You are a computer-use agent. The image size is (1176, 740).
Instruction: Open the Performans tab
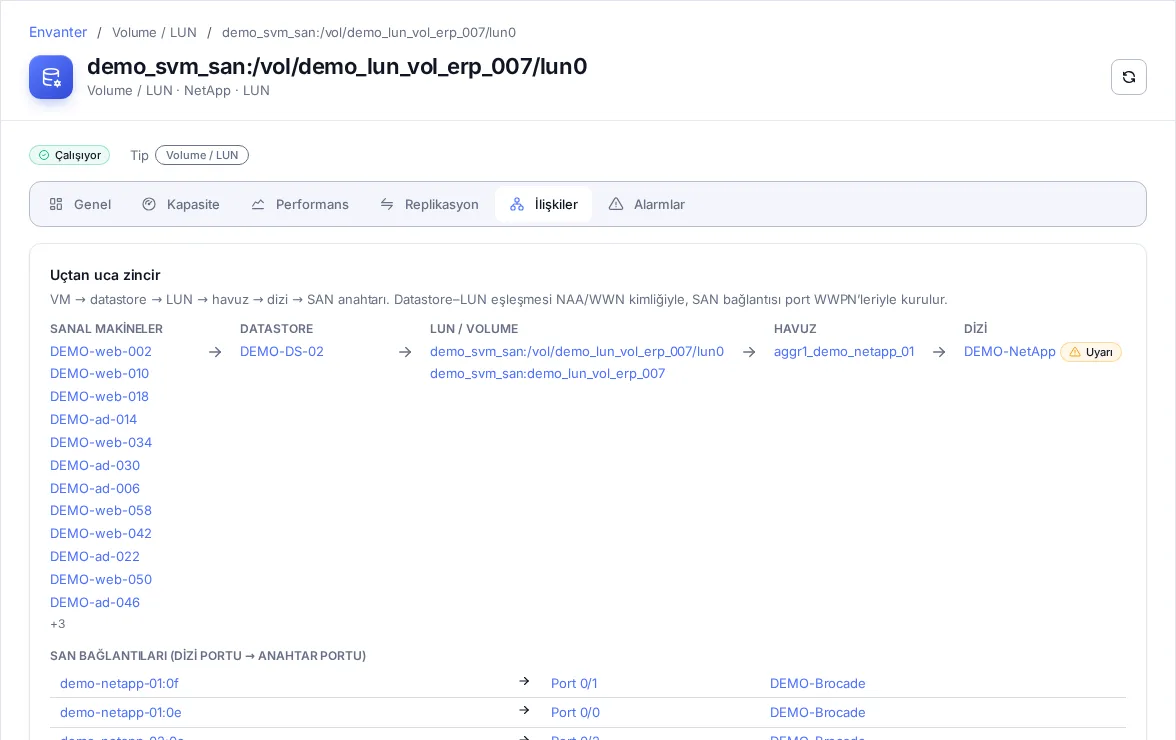[300, 204]
